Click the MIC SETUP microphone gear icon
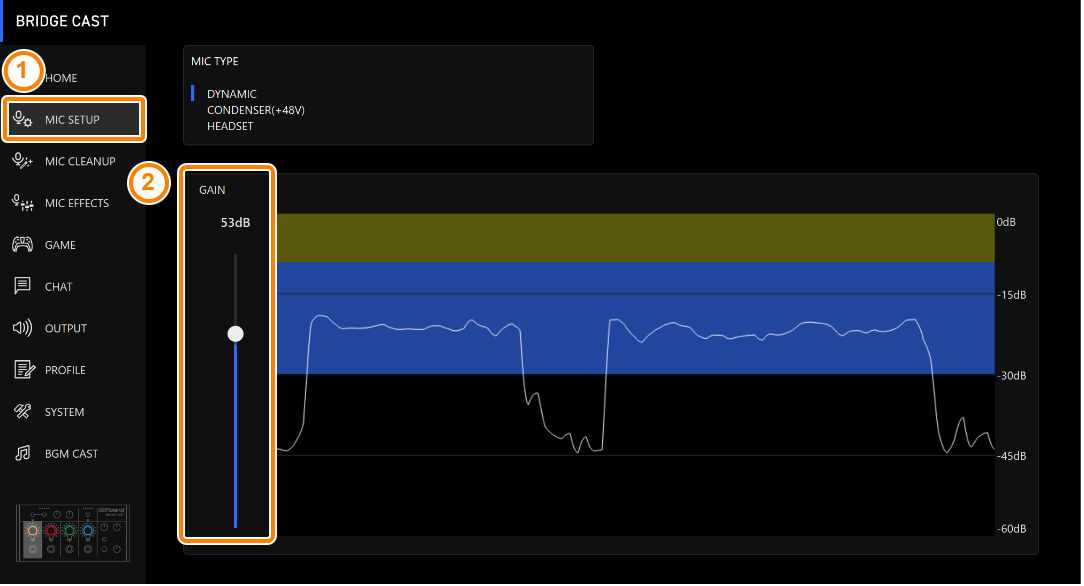This screenshot has width=1084, height=586. (22, 120)
